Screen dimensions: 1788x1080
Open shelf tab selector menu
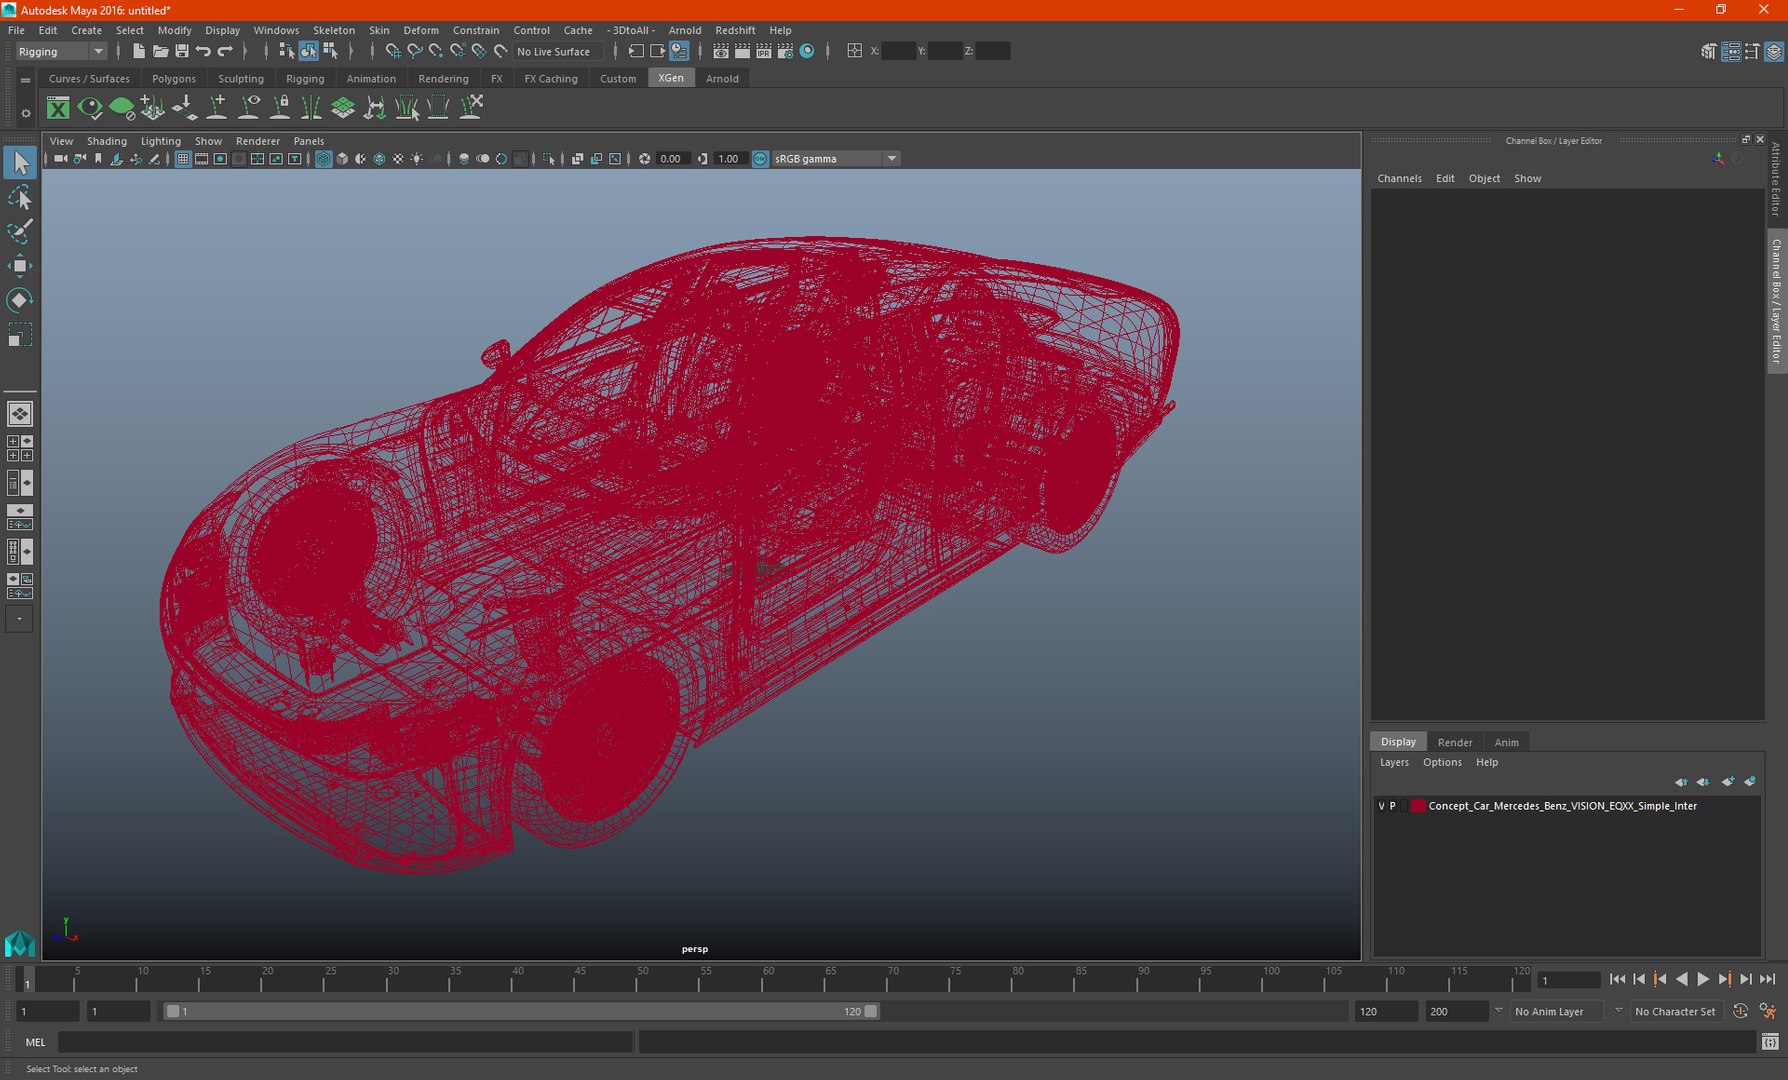[x=25, y=79]
